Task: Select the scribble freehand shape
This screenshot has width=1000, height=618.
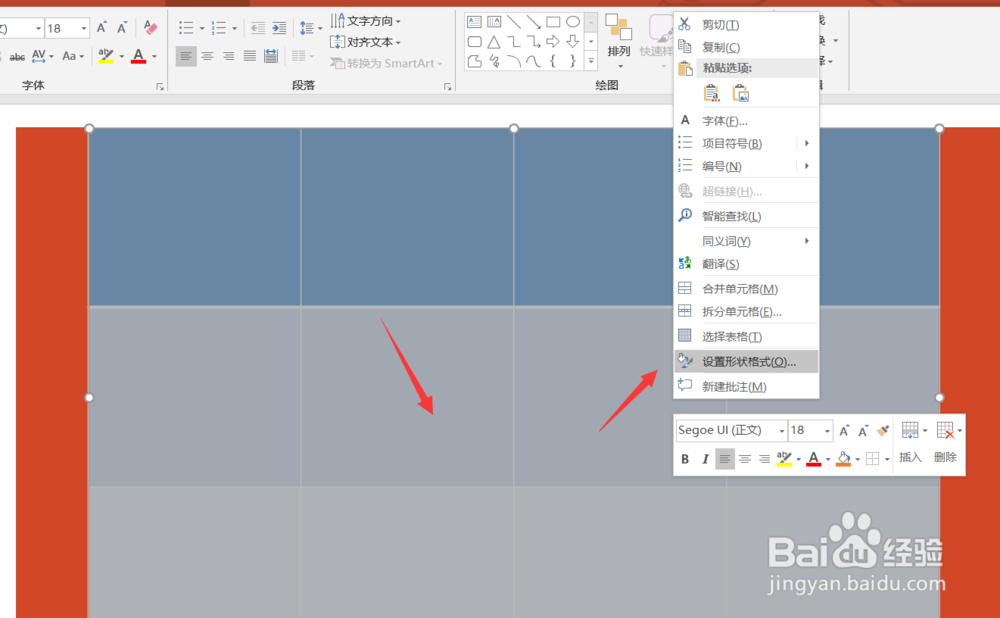Action: pos(494,61)
